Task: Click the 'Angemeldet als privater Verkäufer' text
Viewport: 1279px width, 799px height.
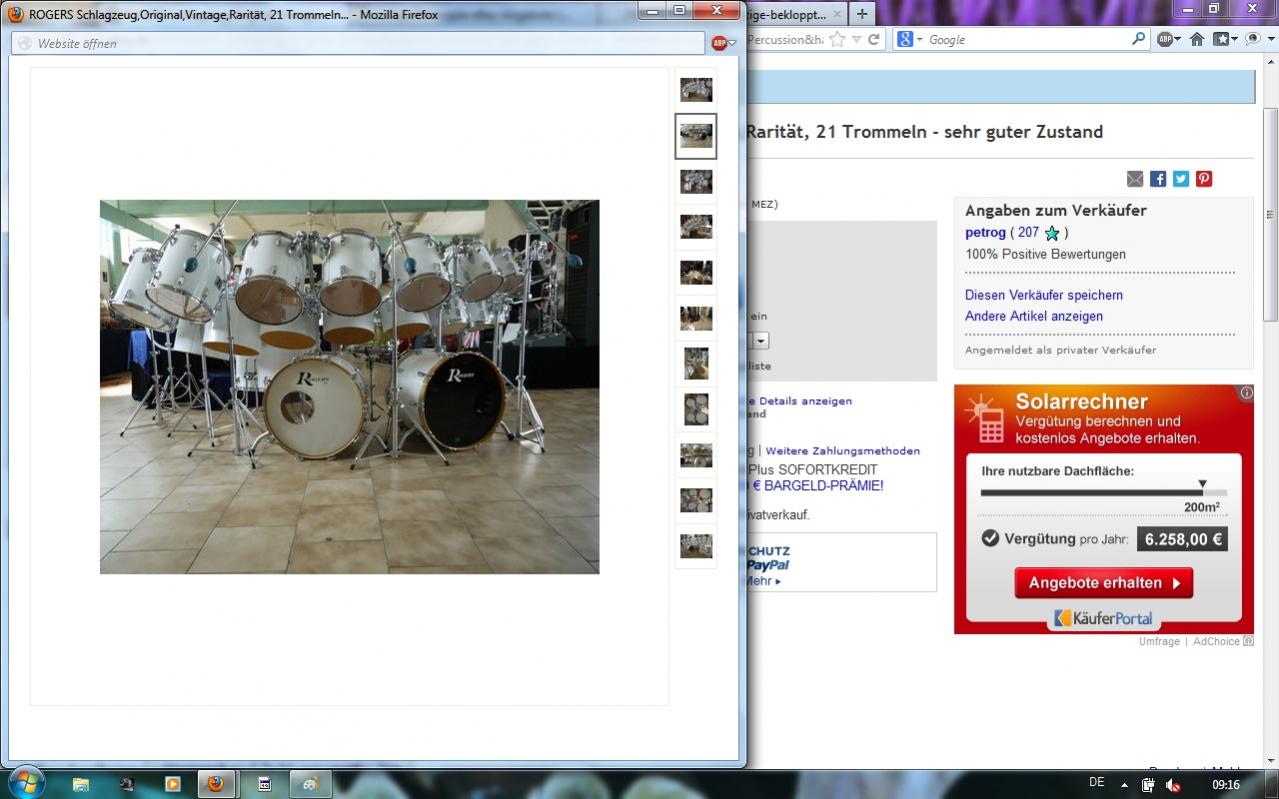Action: 1060,350
